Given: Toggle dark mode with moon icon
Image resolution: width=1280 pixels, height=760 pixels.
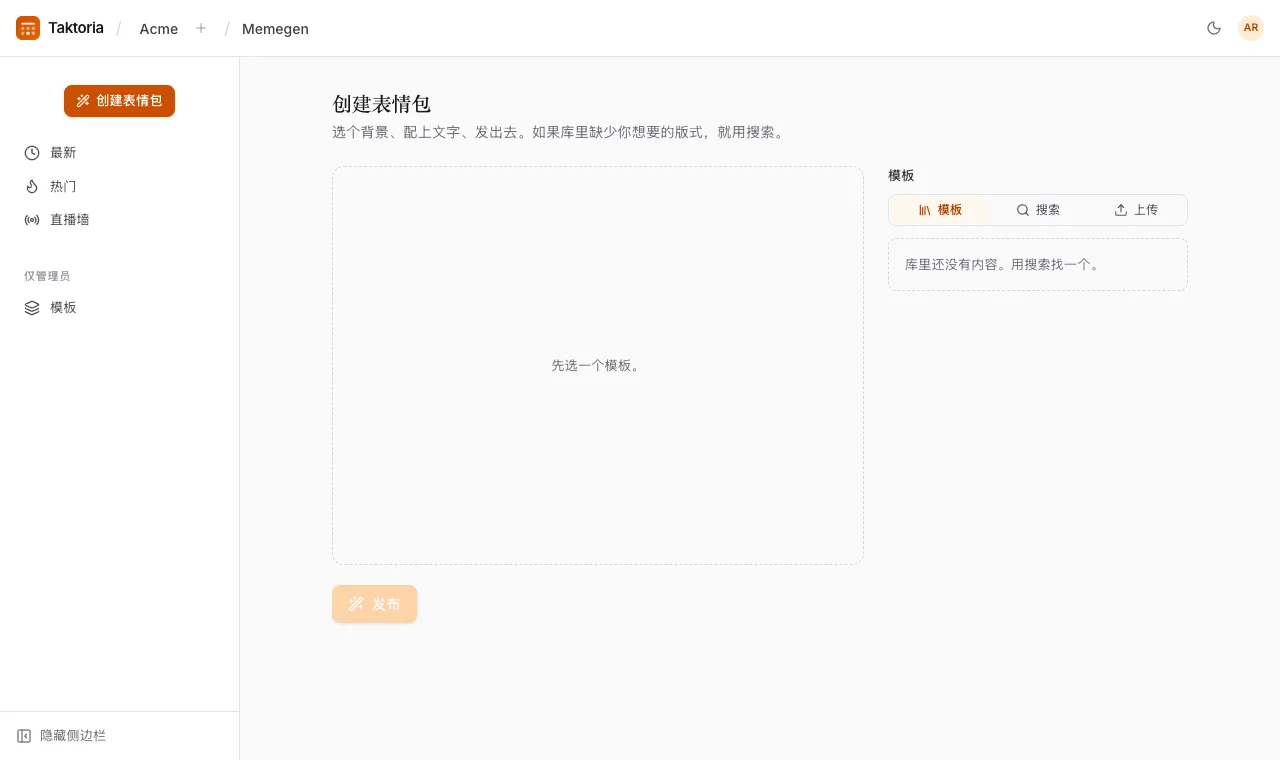Looking at the screenshot, I should tap(1214, 28).
